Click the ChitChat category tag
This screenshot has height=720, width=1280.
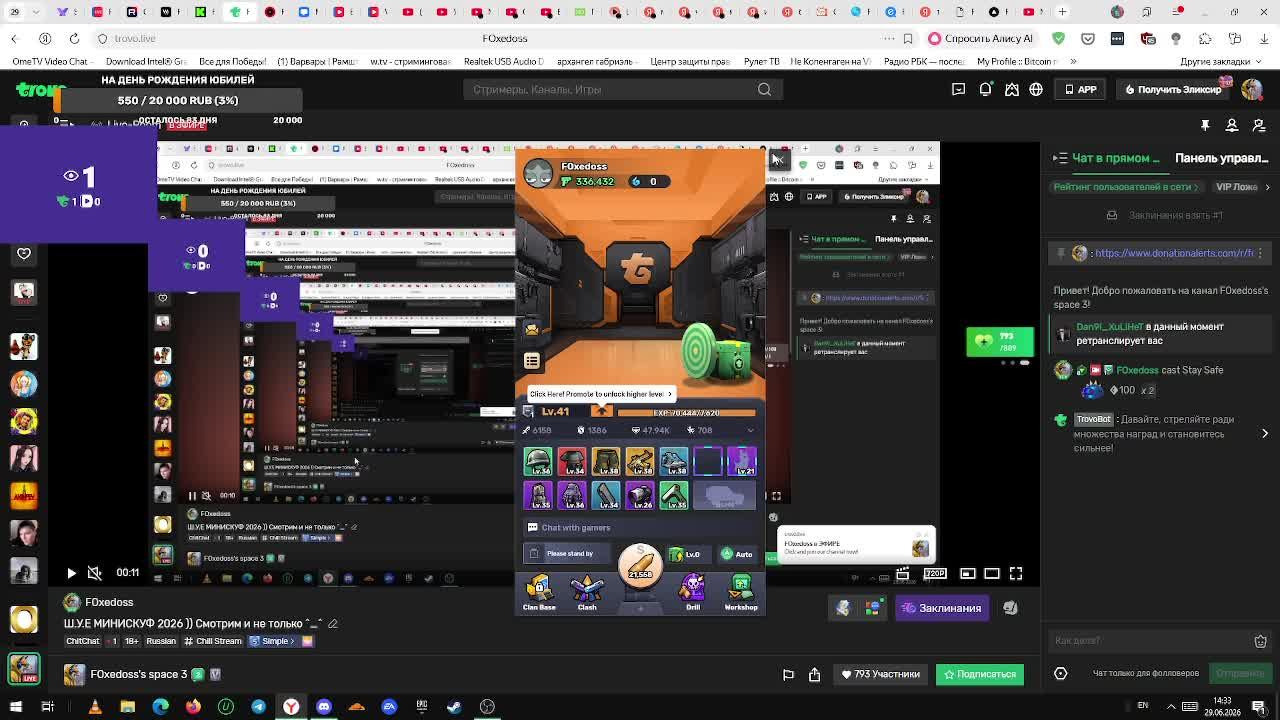83,641
